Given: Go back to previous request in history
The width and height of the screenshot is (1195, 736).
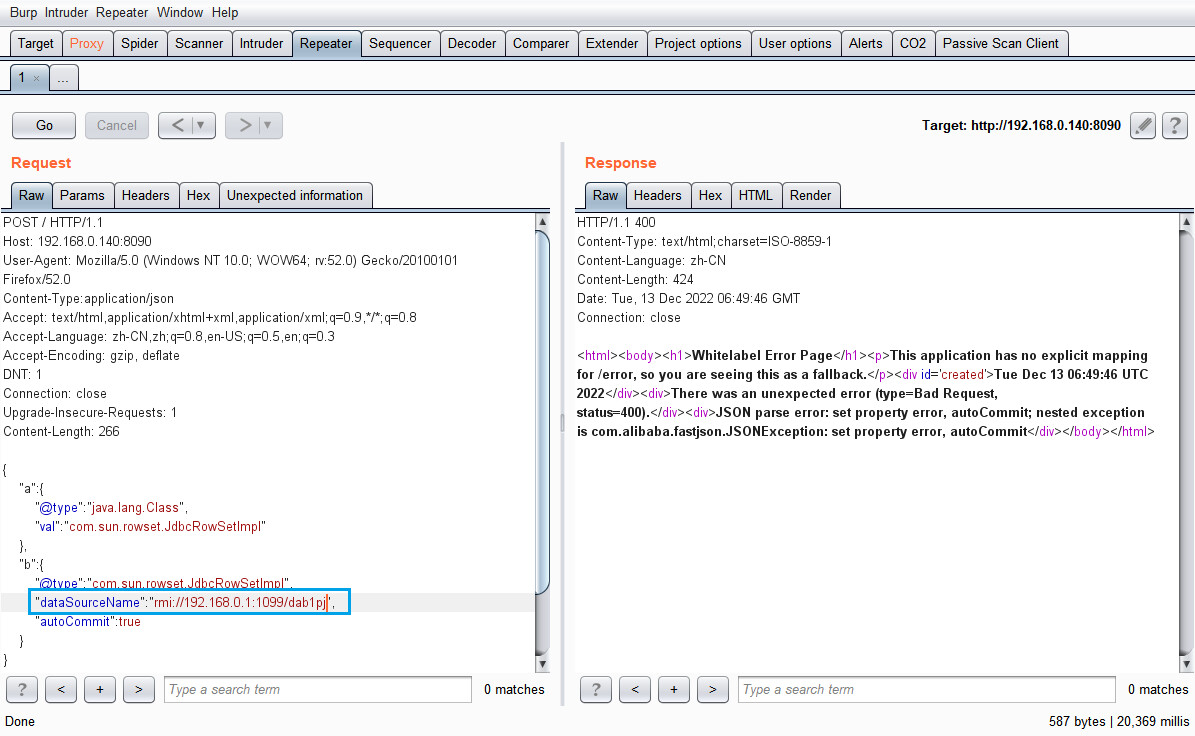Looking at the screenshot, I should pos(177,126).
